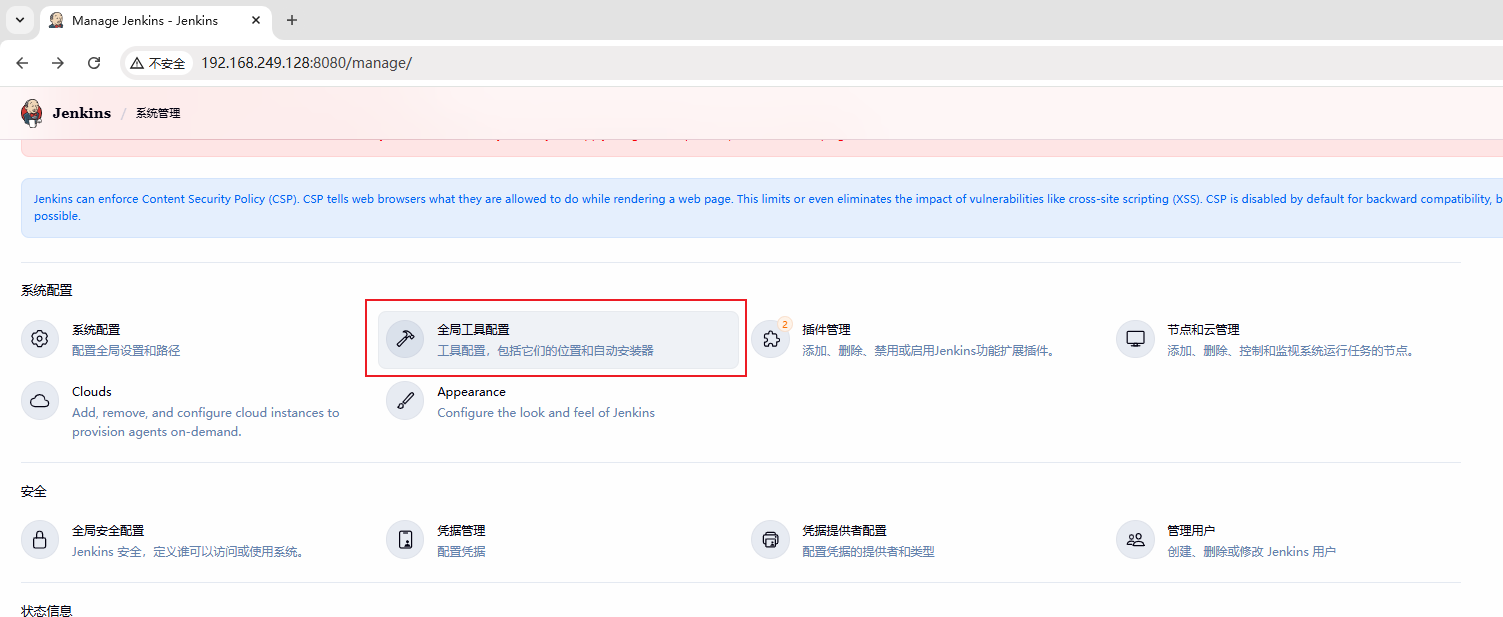Screen dimensions: 1503x617
Task: Click the browser forward arrow
Action: click(x=58, y=63)
